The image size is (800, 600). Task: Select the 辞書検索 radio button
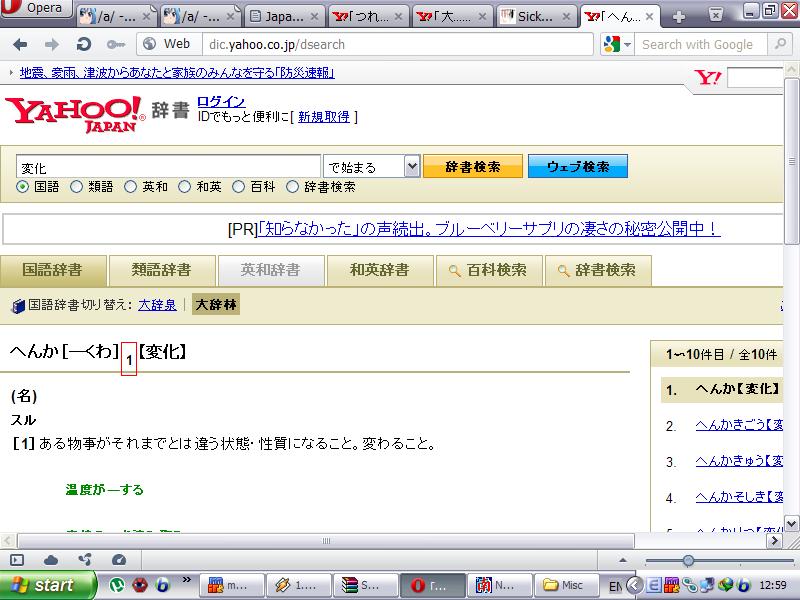tap(292, 187)
